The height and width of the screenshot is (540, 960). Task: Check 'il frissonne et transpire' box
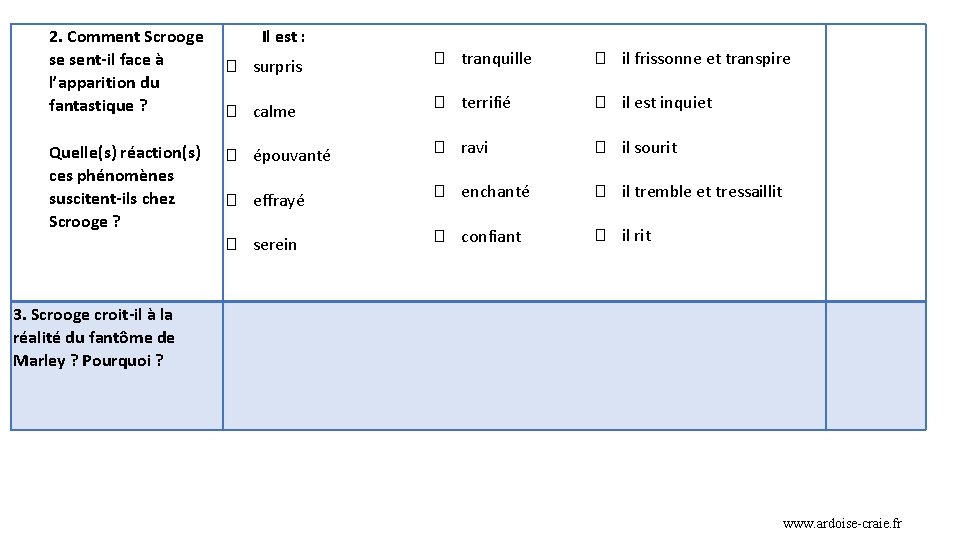pyautogui.click(x=601, y=58)
